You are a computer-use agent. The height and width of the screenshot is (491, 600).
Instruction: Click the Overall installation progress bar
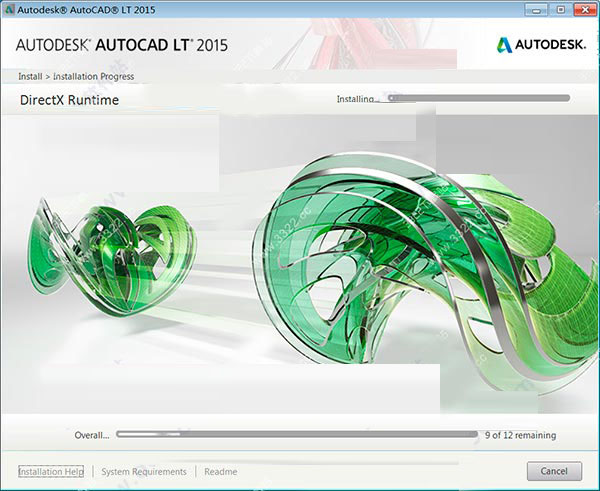pyautogui.click(x=297, y=434)
